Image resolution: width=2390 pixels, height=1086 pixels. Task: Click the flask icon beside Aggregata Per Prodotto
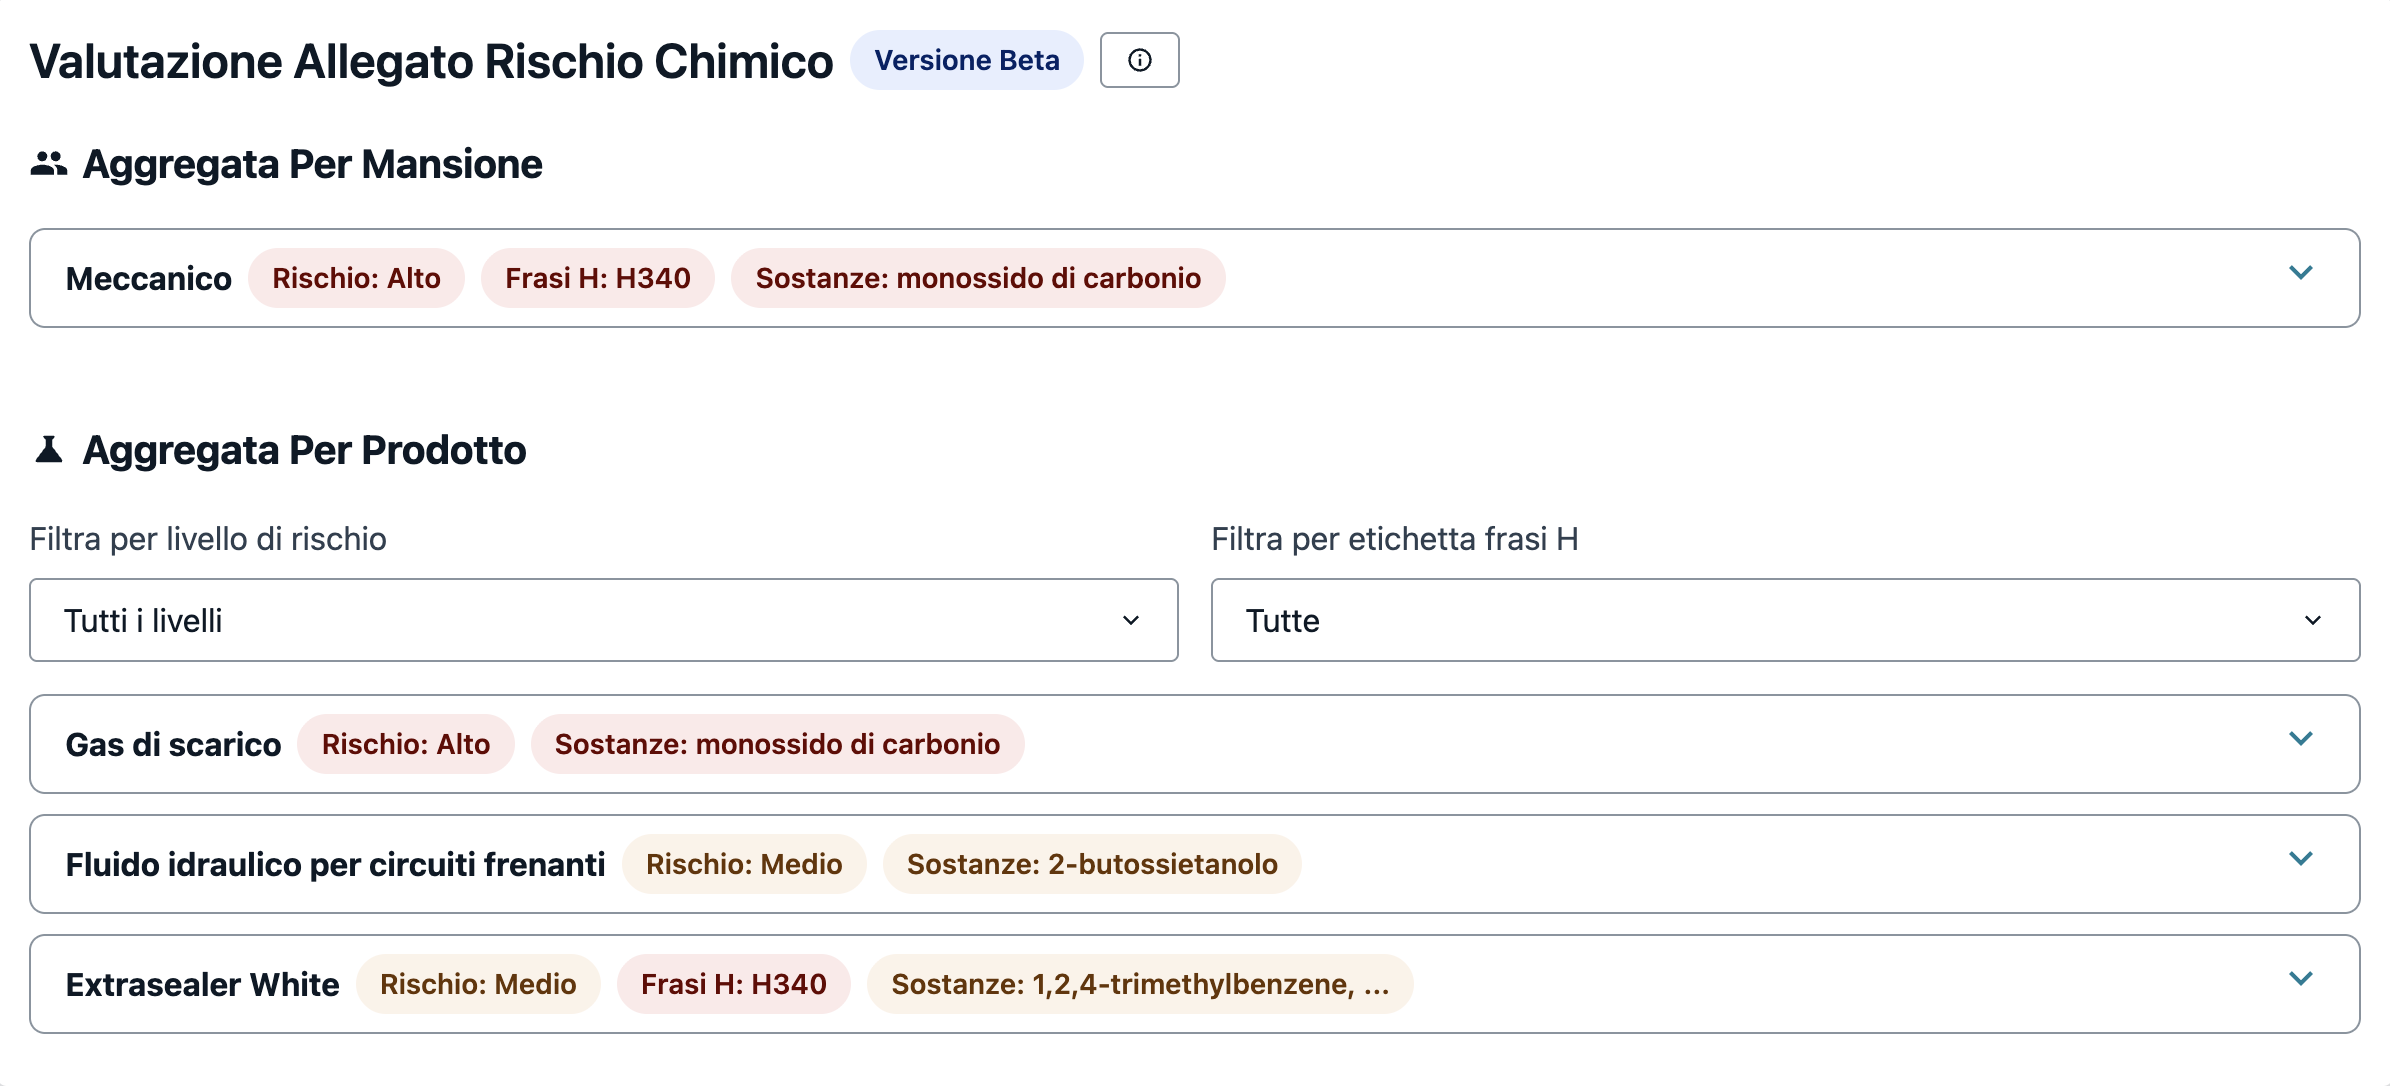tap(49, 450)
